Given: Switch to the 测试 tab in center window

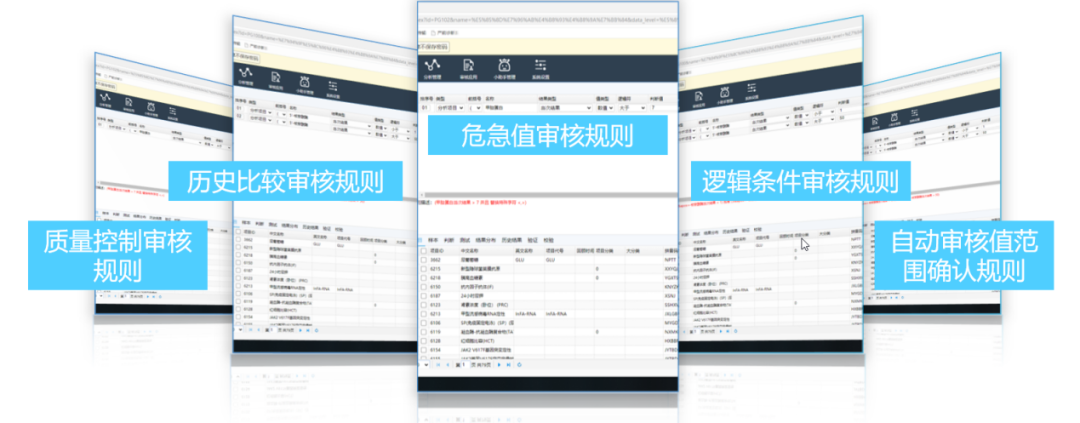Looking at the screenshot, I should pyautogui.click(x=465, y=240).
